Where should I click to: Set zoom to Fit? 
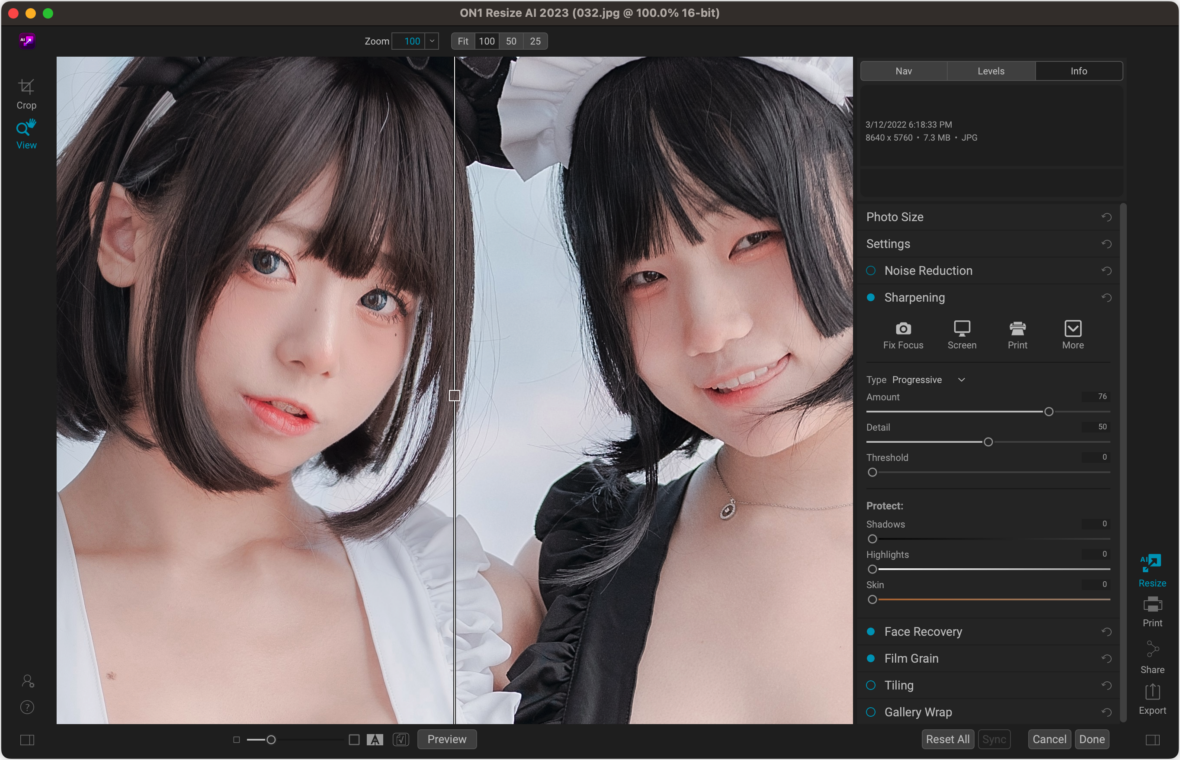pos(463,41)
